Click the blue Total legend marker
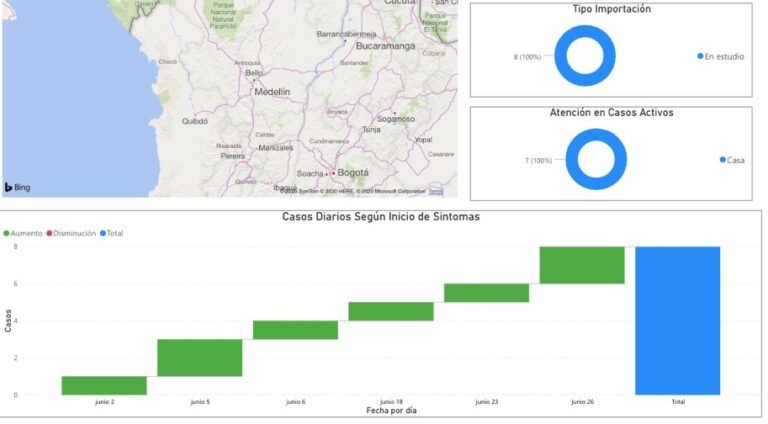768x424 pixels. pyautogui.click(x=102, y=233)
